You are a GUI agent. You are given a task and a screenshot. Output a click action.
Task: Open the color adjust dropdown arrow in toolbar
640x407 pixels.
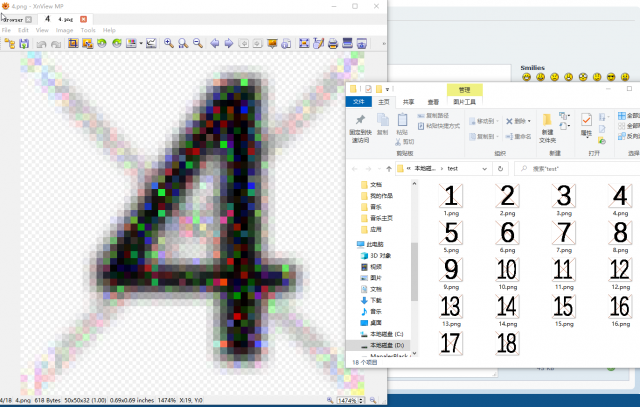[141, 43]
